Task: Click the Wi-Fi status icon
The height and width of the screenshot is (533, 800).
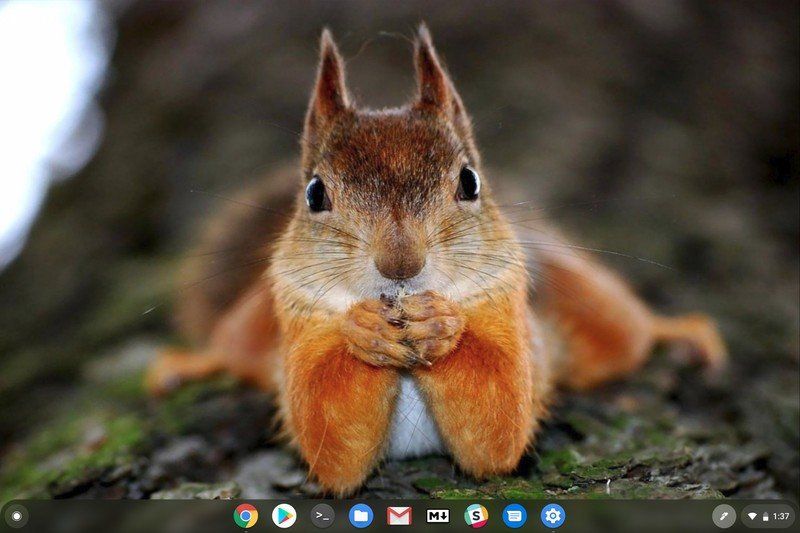Action: point(752,517)
